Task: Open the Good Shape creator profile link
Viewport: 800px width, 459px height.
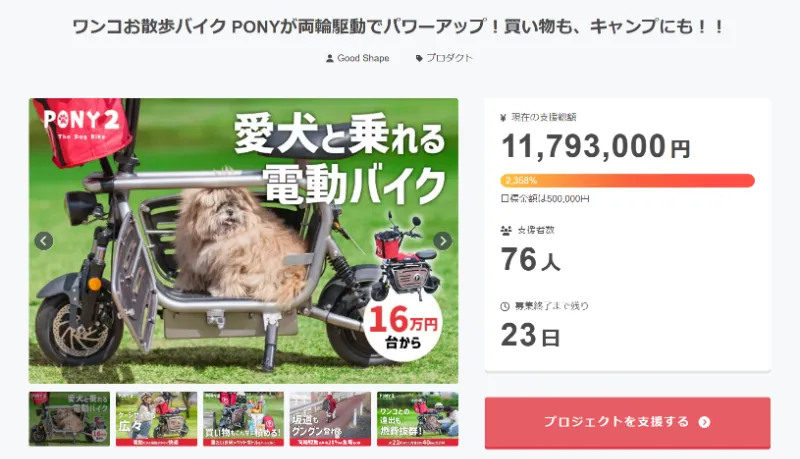Action: [x=362, y=58]
